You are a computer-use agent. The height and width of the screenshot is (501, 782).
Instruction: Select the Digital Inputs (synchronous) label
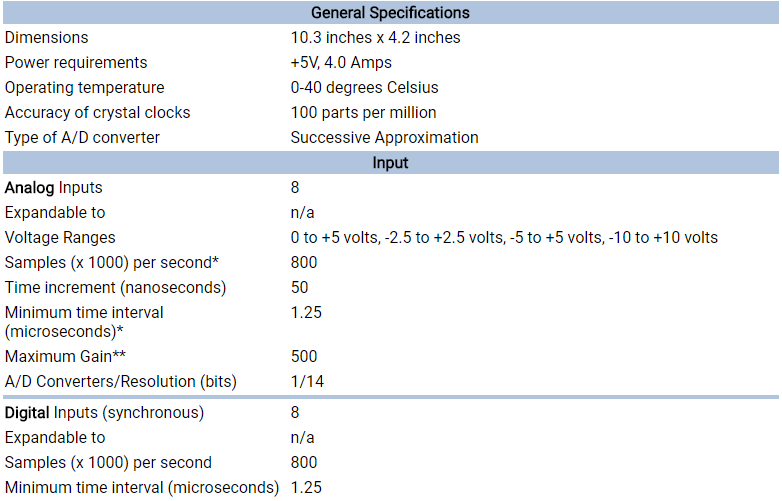(104, 413)
